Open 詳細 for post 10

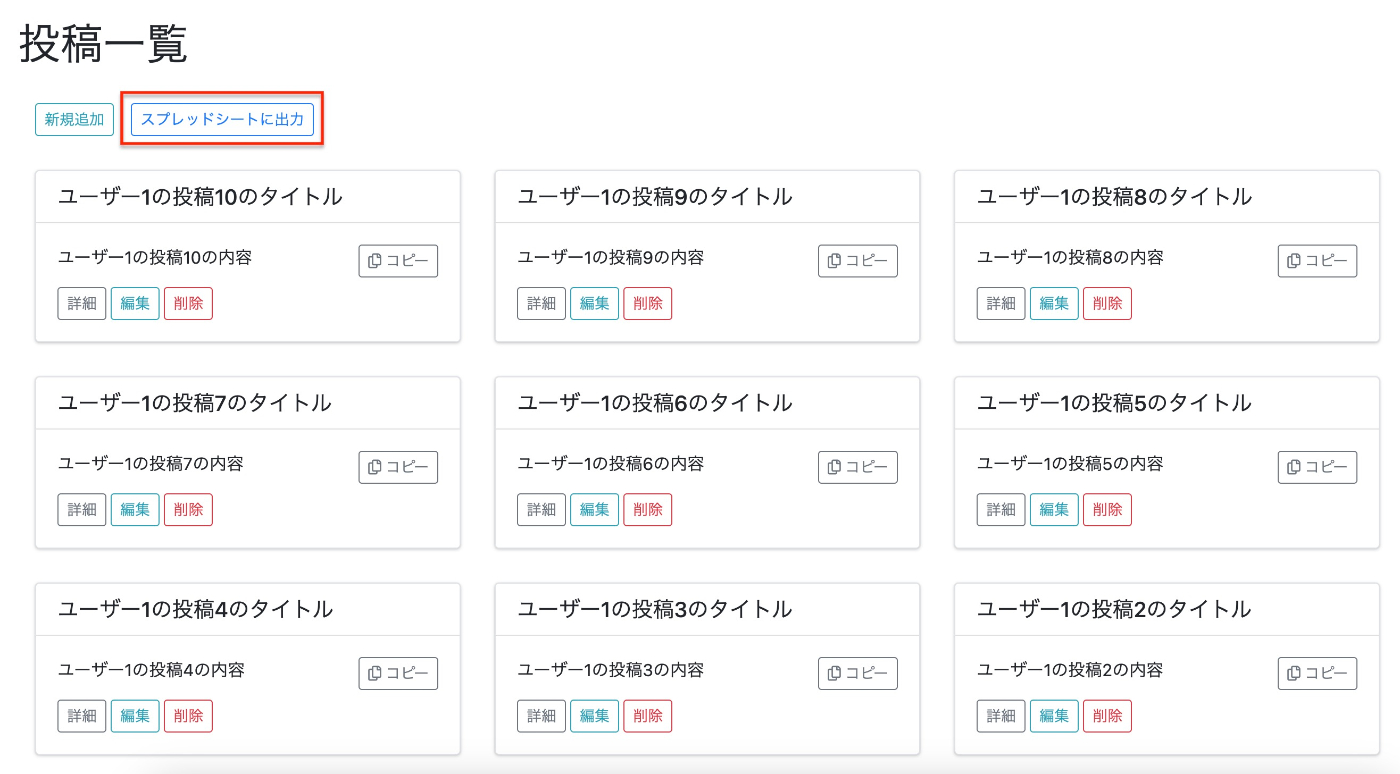click(82, 304)
